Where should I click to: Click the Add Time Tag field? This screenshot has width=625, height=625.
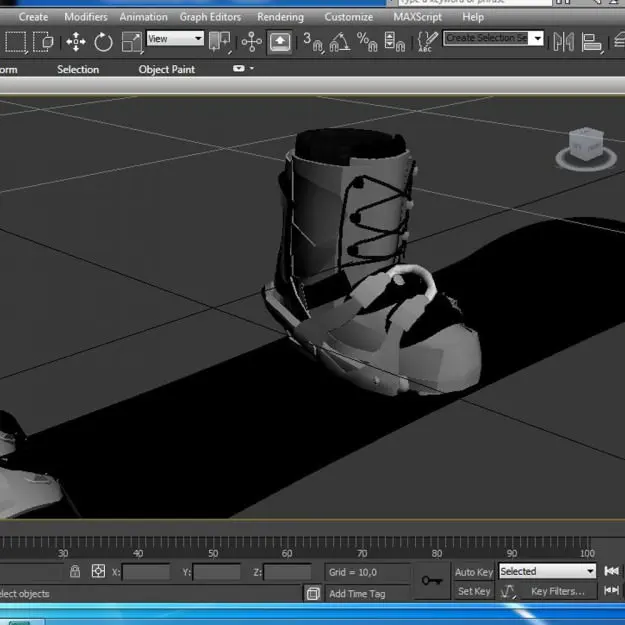[x=367, y=594]
